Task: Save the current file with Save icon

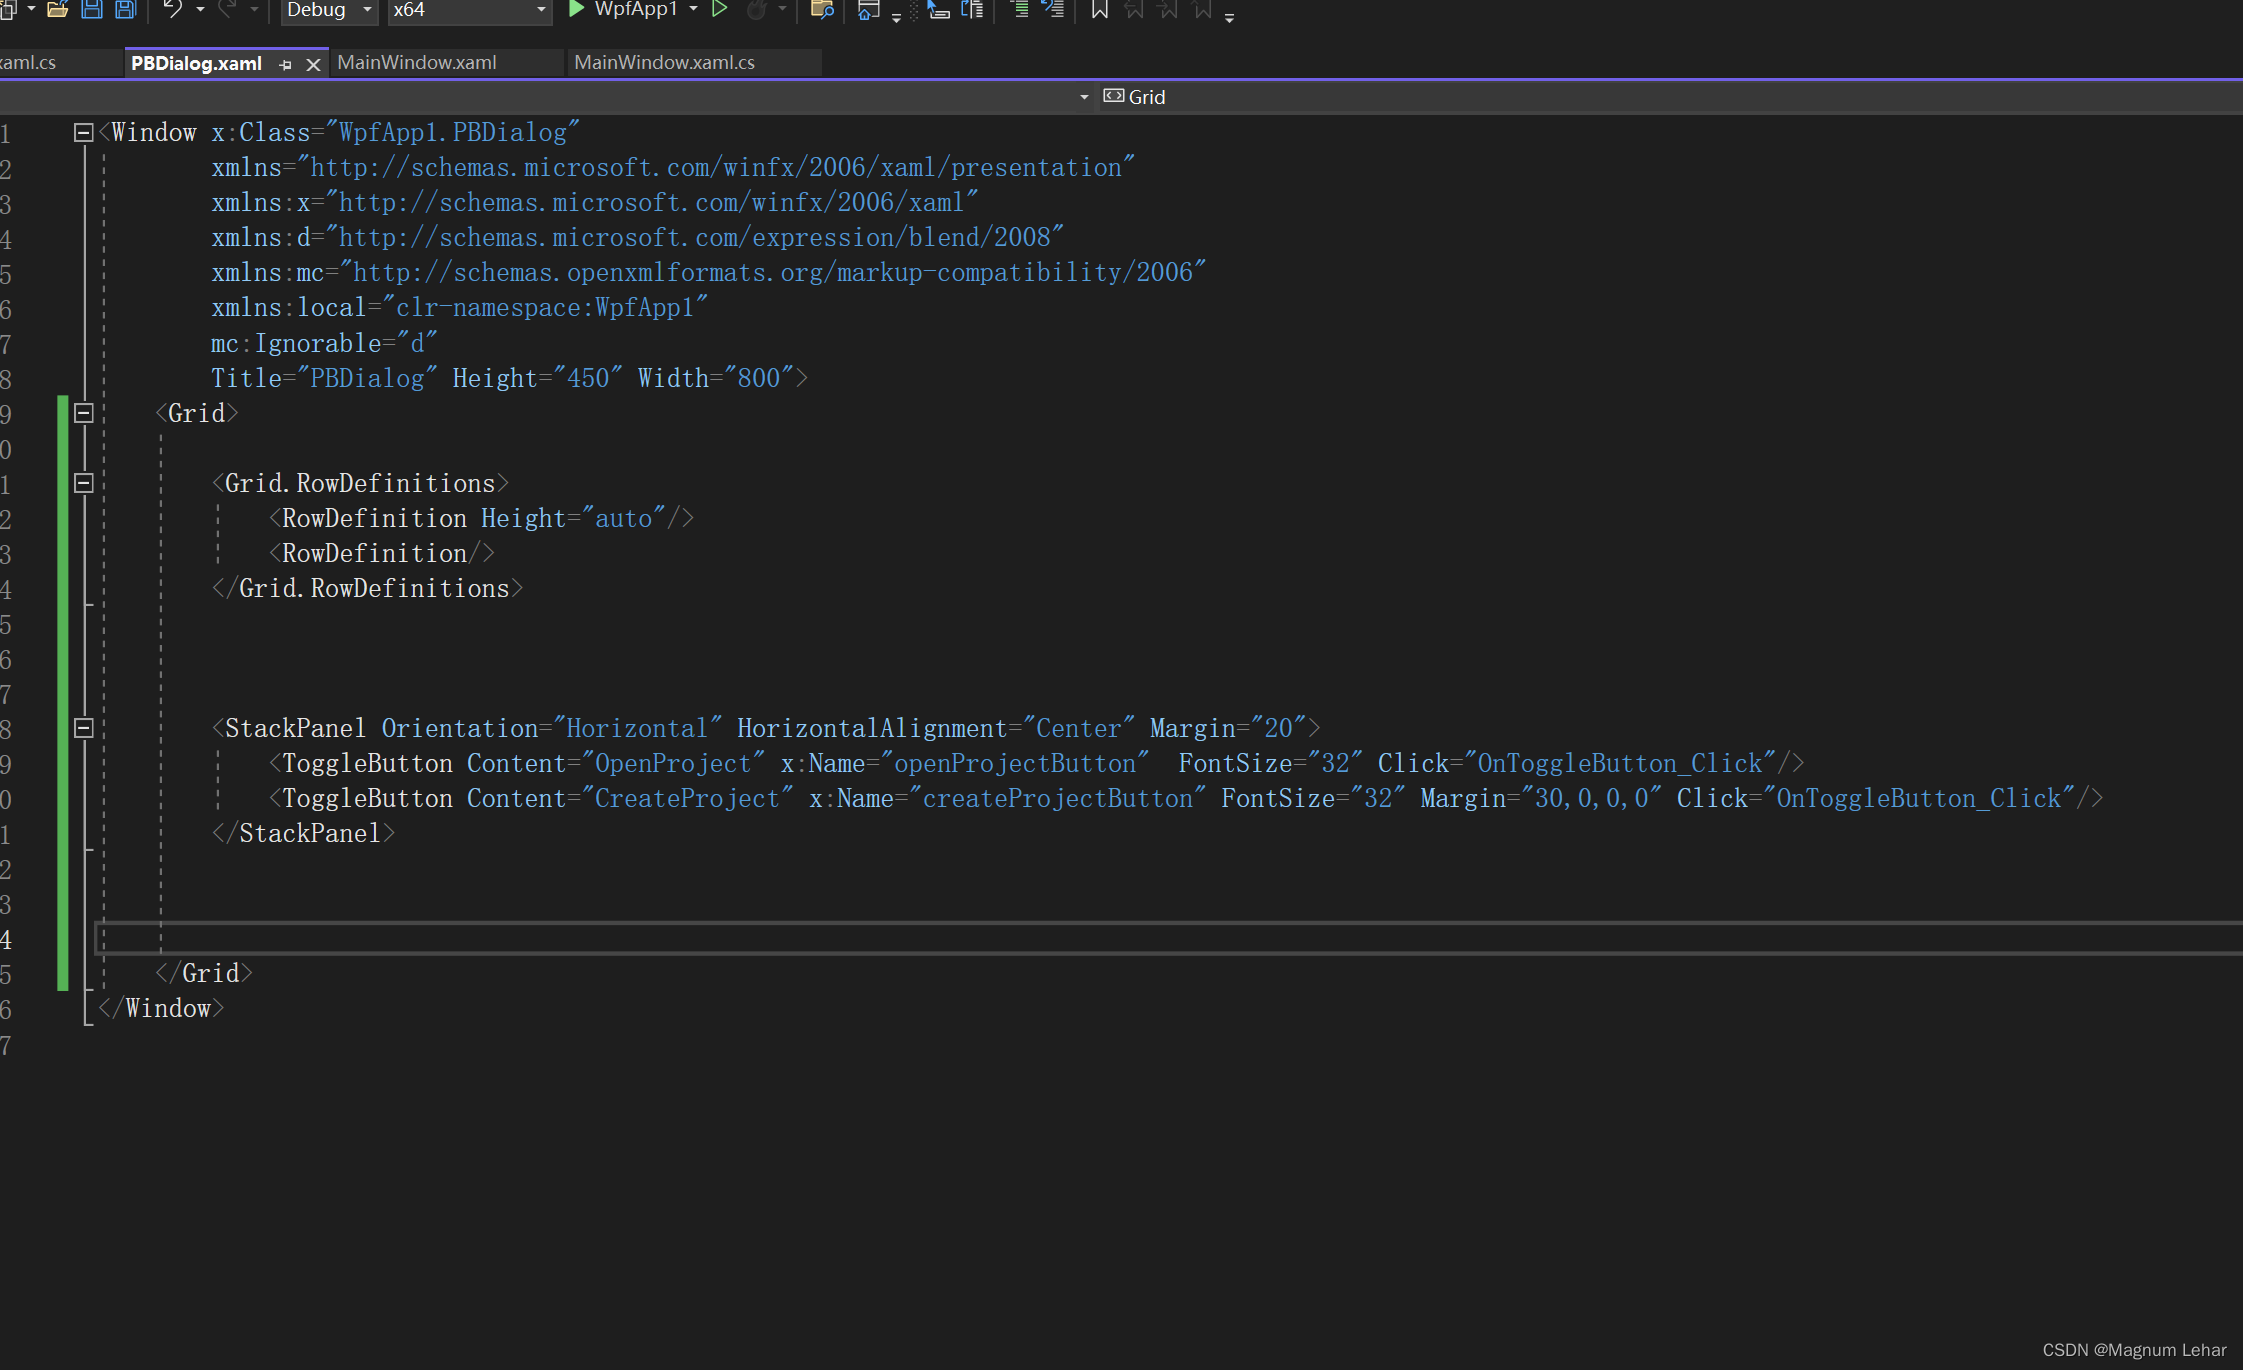Action: pyautogui.click(x=92, y=10)
